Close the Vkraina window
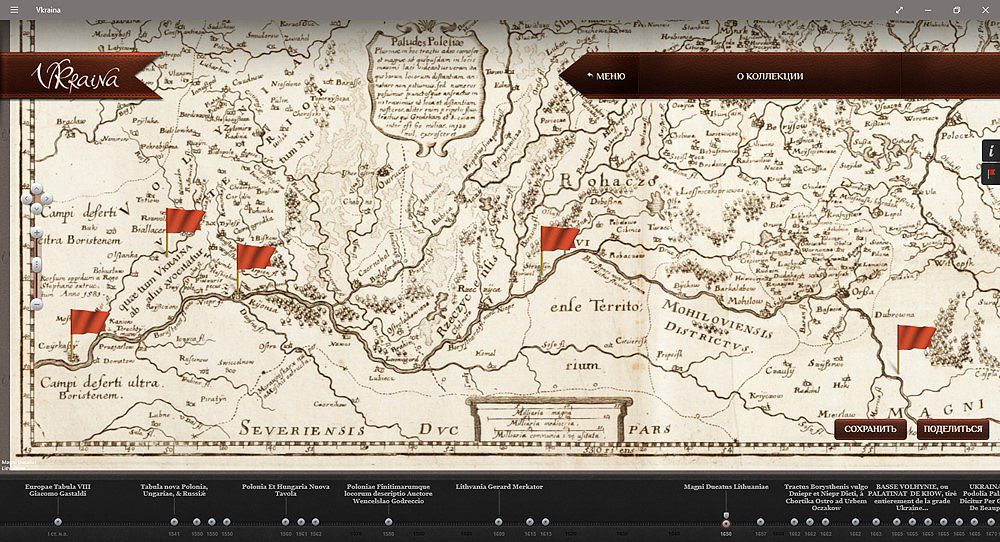The image size is (1000, 542). pyautogui.click(x=986, y=10)
